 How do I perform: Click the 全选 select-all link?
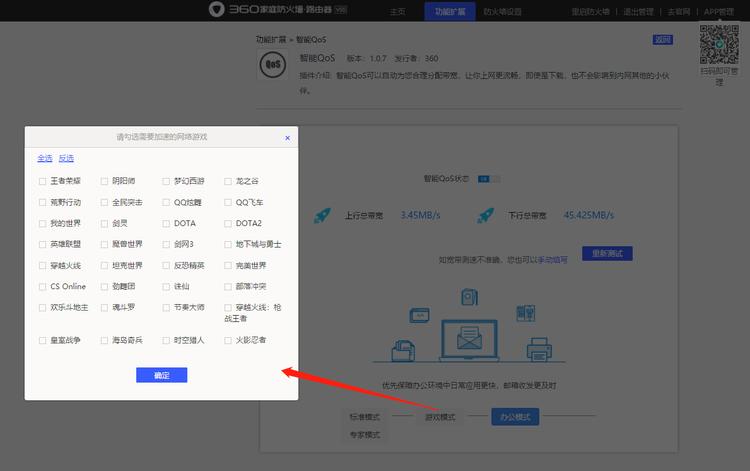(45, 158)
